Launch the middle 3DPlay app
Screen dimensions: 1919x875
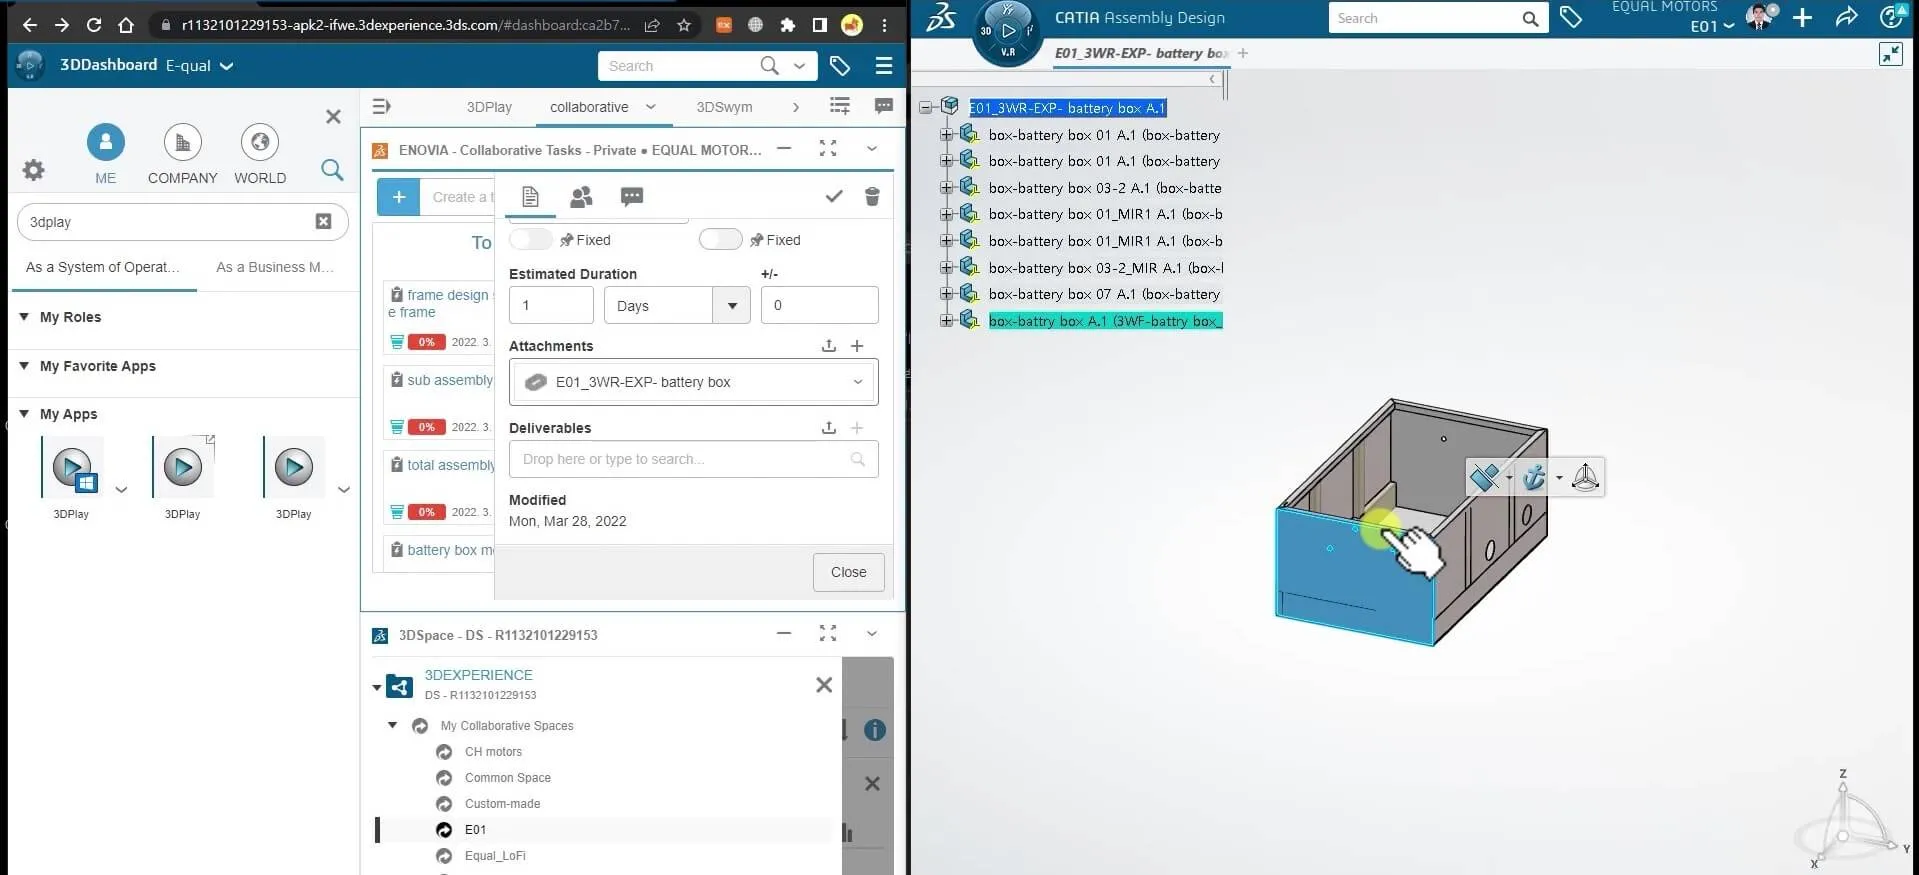pyautogui.click(x=183, y=467)
